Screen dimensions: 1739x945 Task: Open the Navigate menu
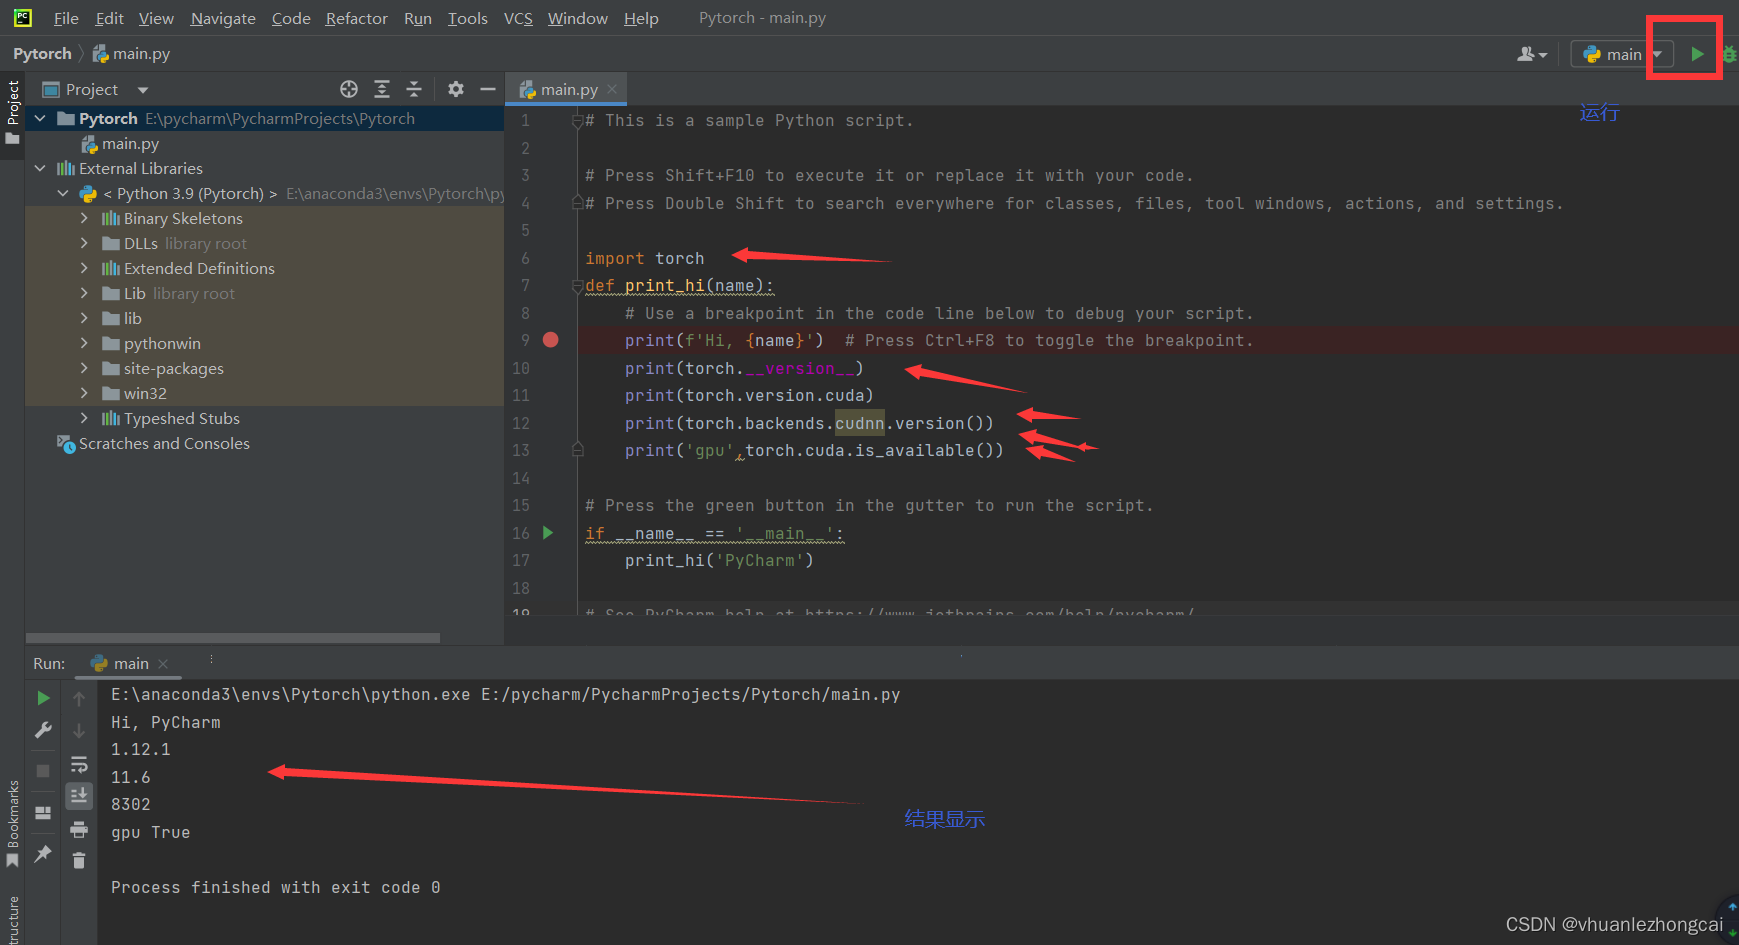[x=223, y=18]
